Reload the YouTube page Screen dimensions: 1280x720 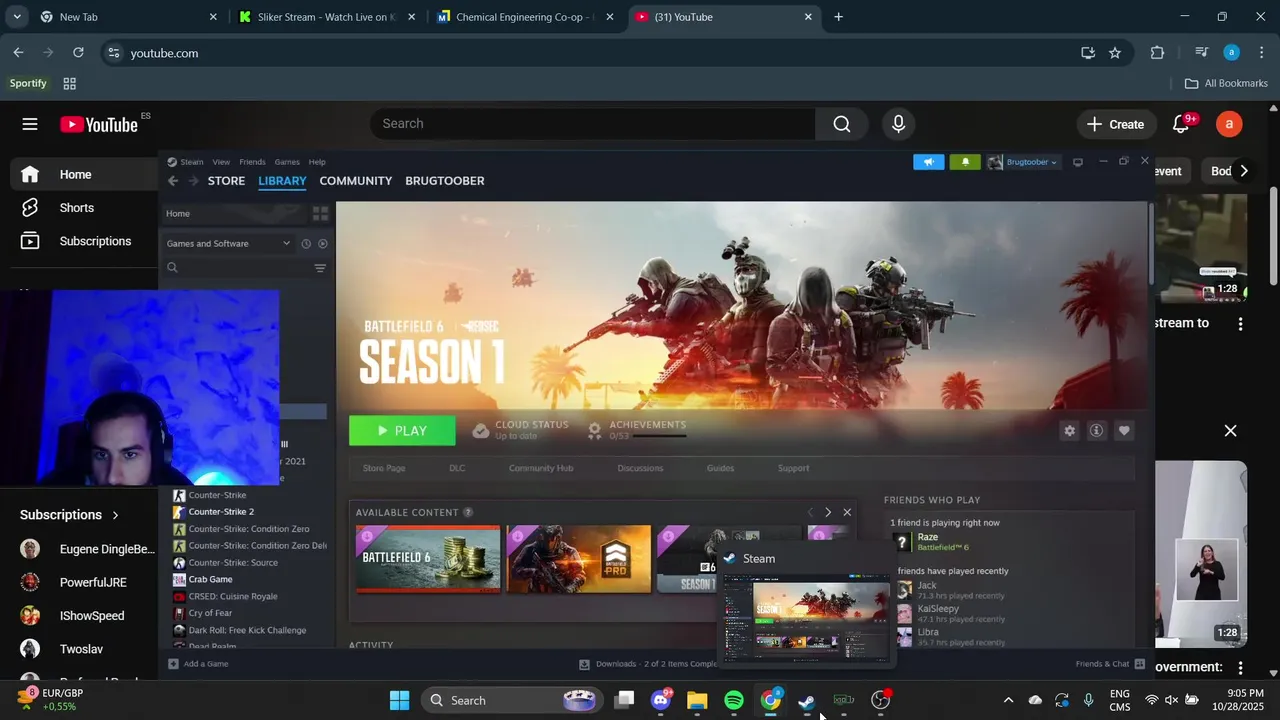78,53
